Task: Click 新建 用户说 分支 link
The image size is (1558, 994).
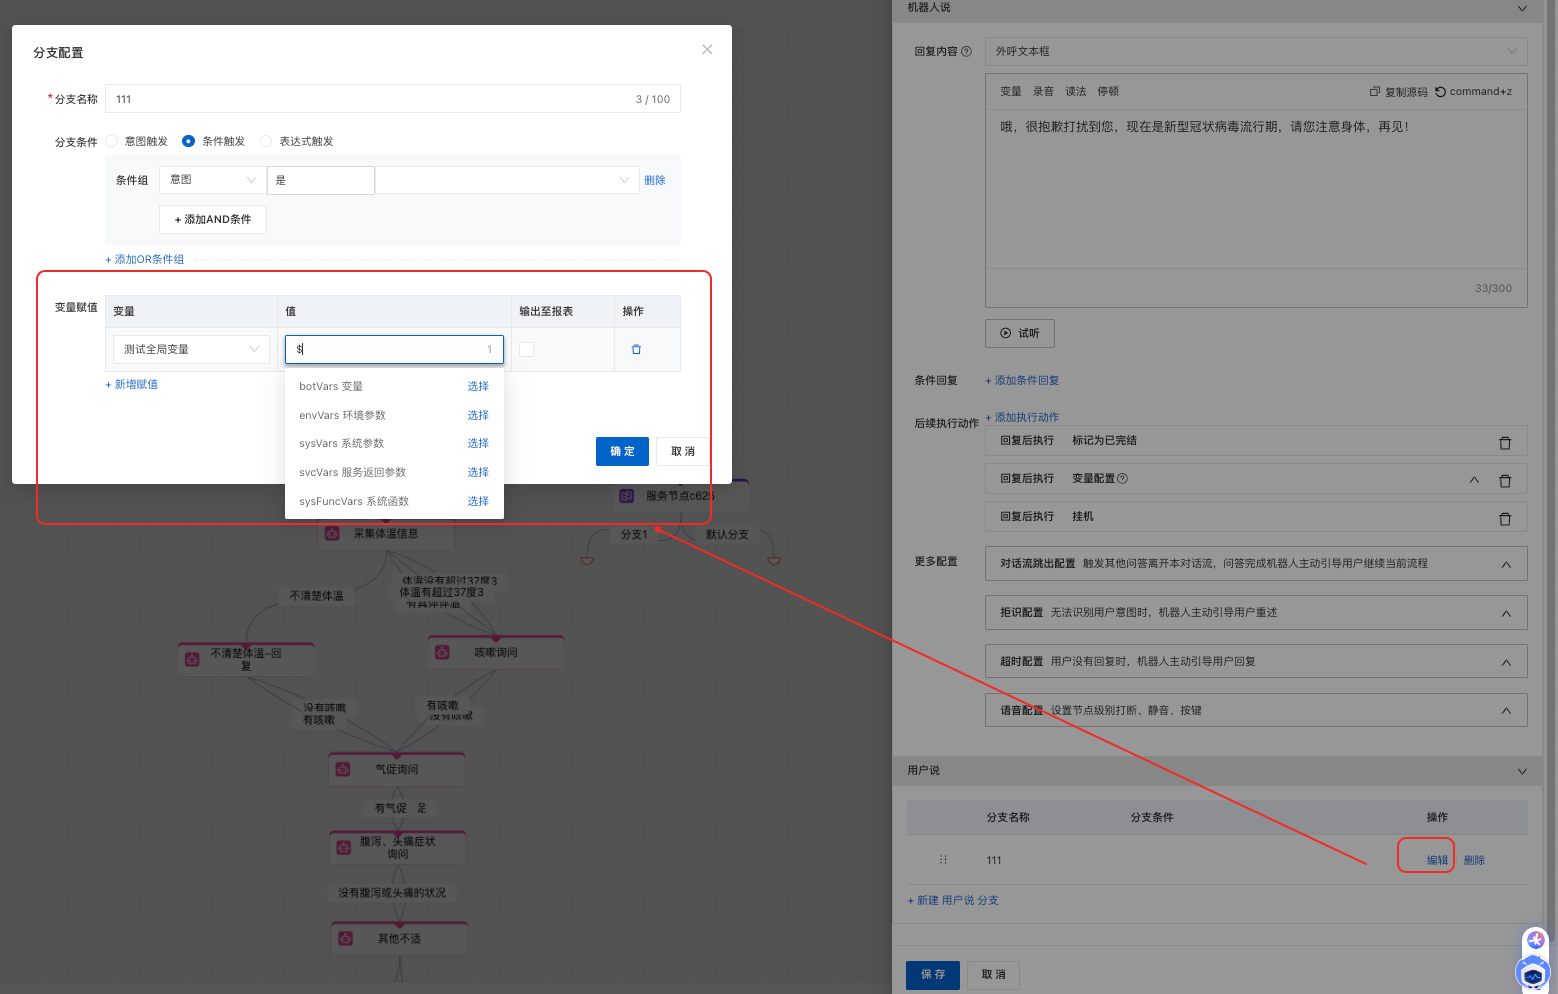Action: coord(953,901)
